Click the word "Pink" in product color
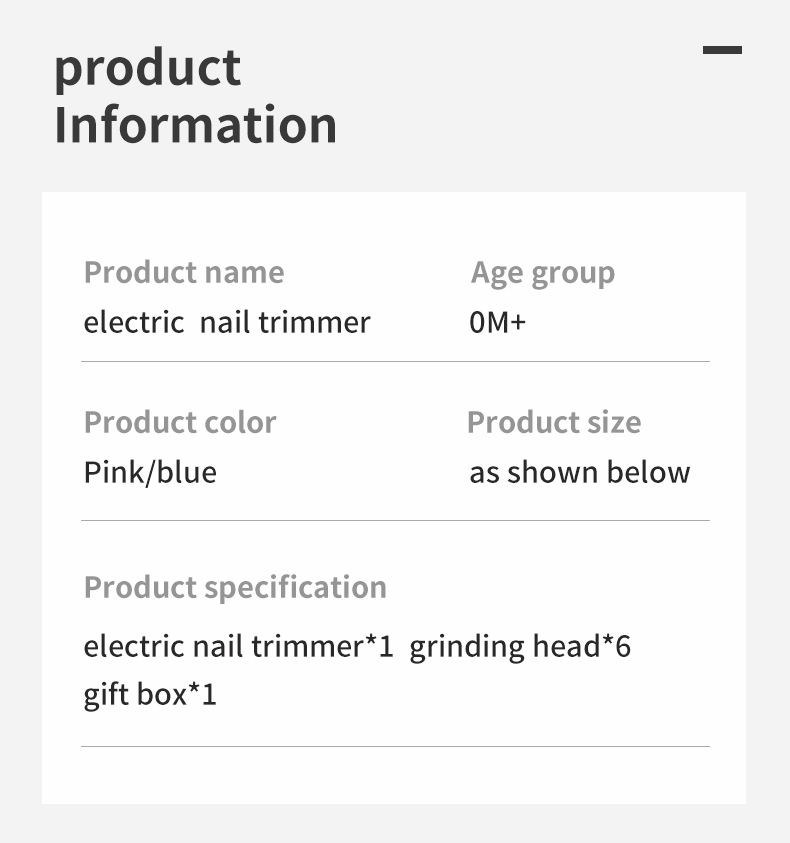Screen dimensions: 790x843 click(x=113, y=472)
